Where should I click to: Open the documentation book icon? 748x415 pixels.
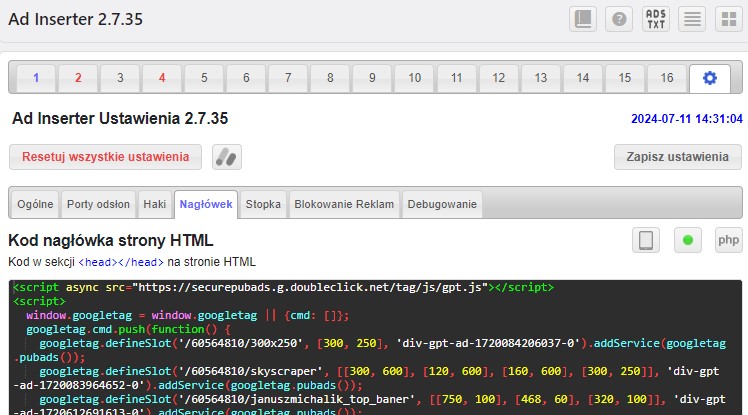583,19
